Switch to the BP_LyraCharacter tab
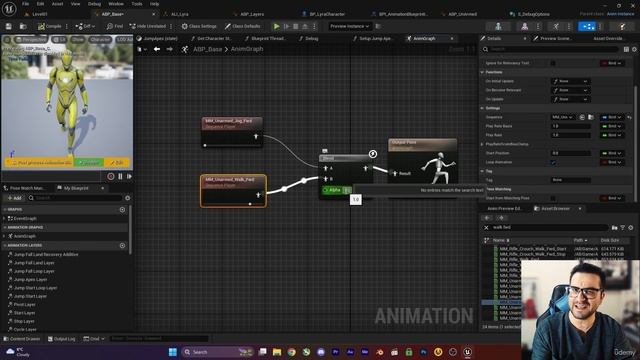The width and height of the screenshot is (640, 360). [327, 14]
